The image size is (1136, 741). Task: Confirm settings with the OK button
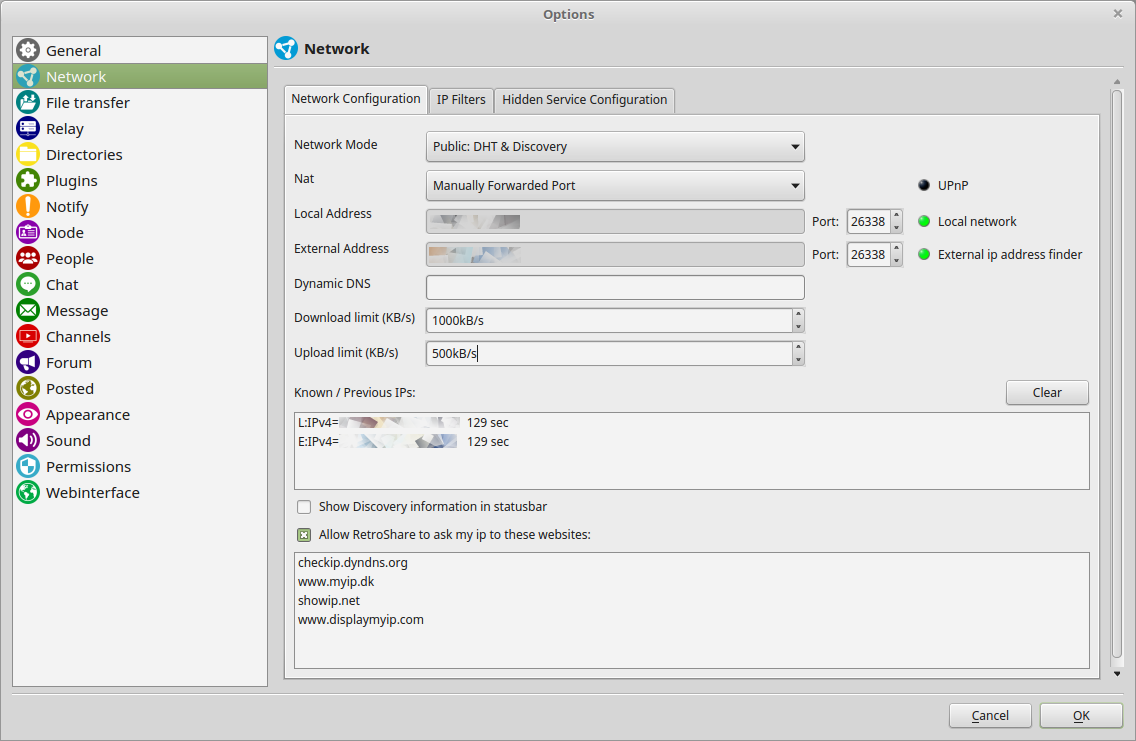(1081, 716)
